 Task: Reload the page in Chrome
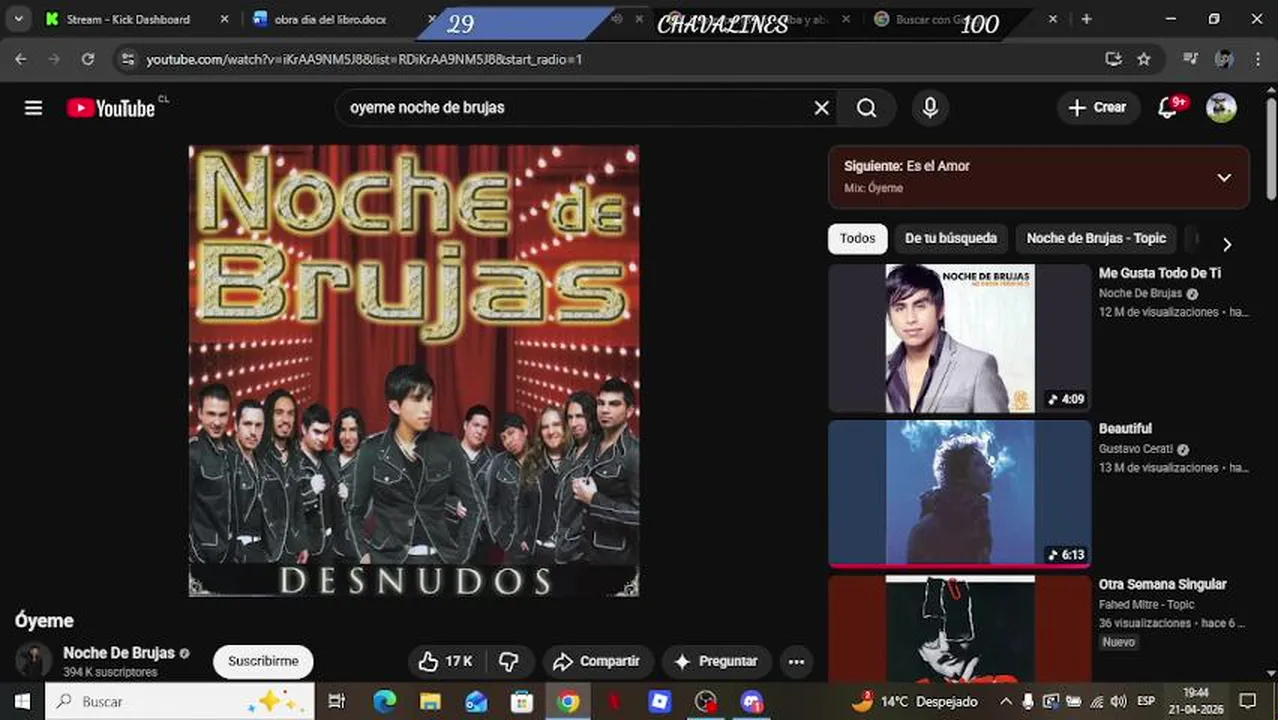point(88,59)
